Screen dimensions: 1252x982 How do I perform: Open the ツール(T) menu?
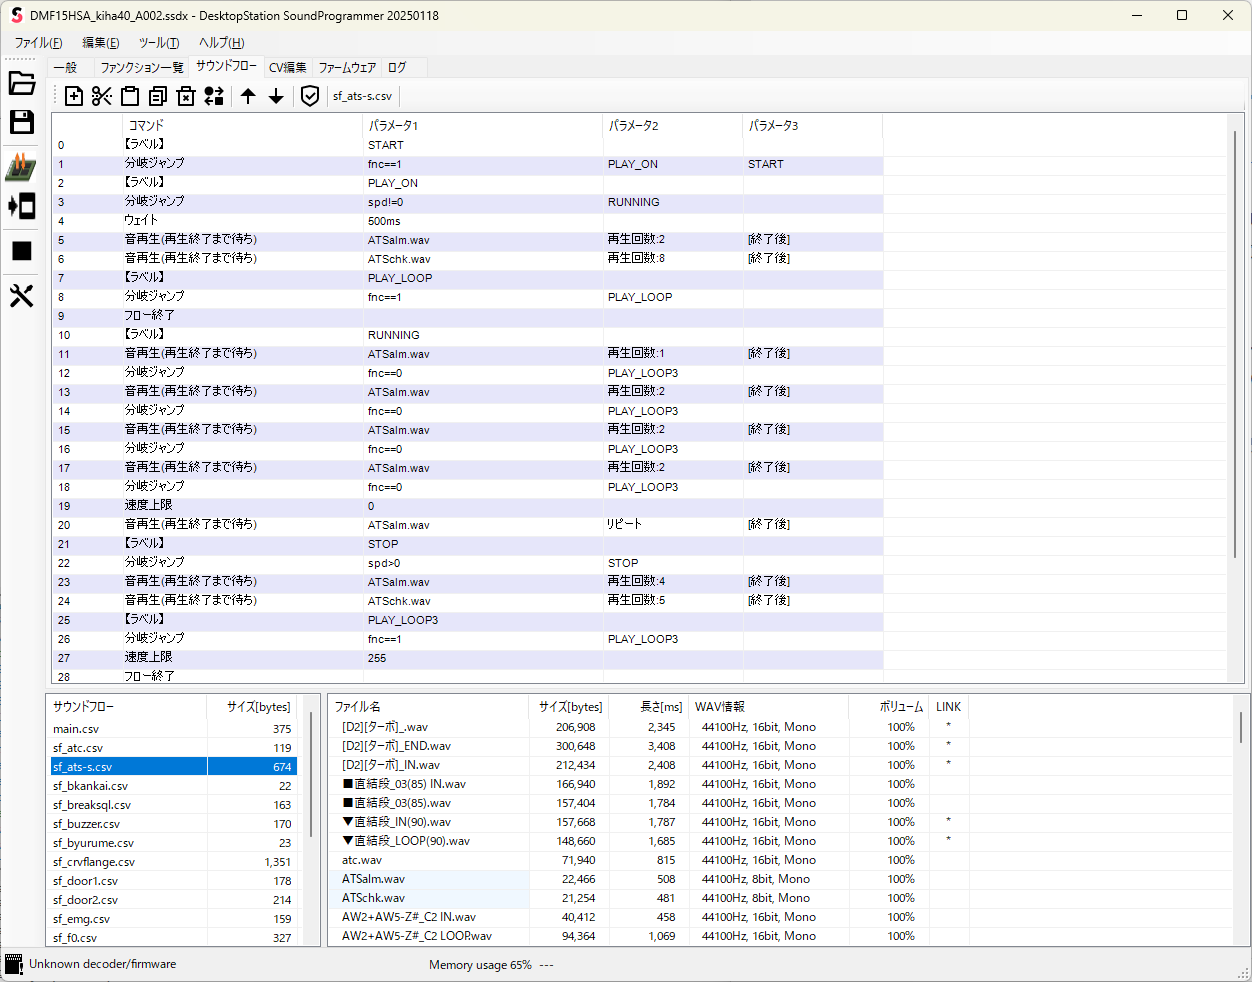point(159,43)
